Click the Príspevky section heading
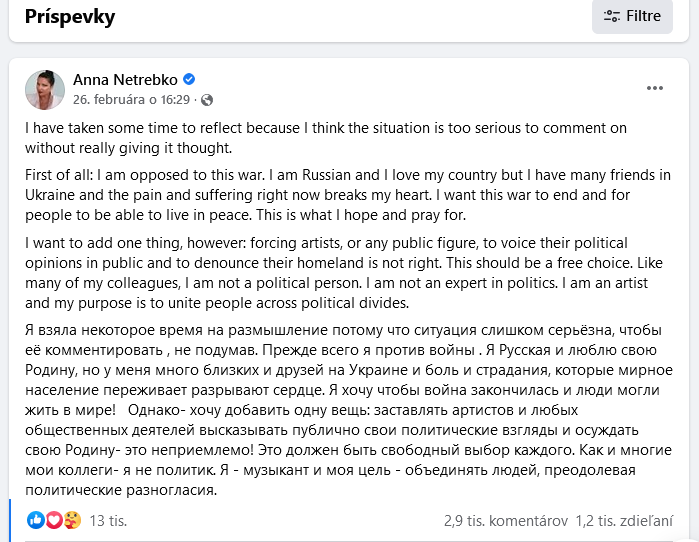This screenshot has width=699, height=542. pos(70,17)
